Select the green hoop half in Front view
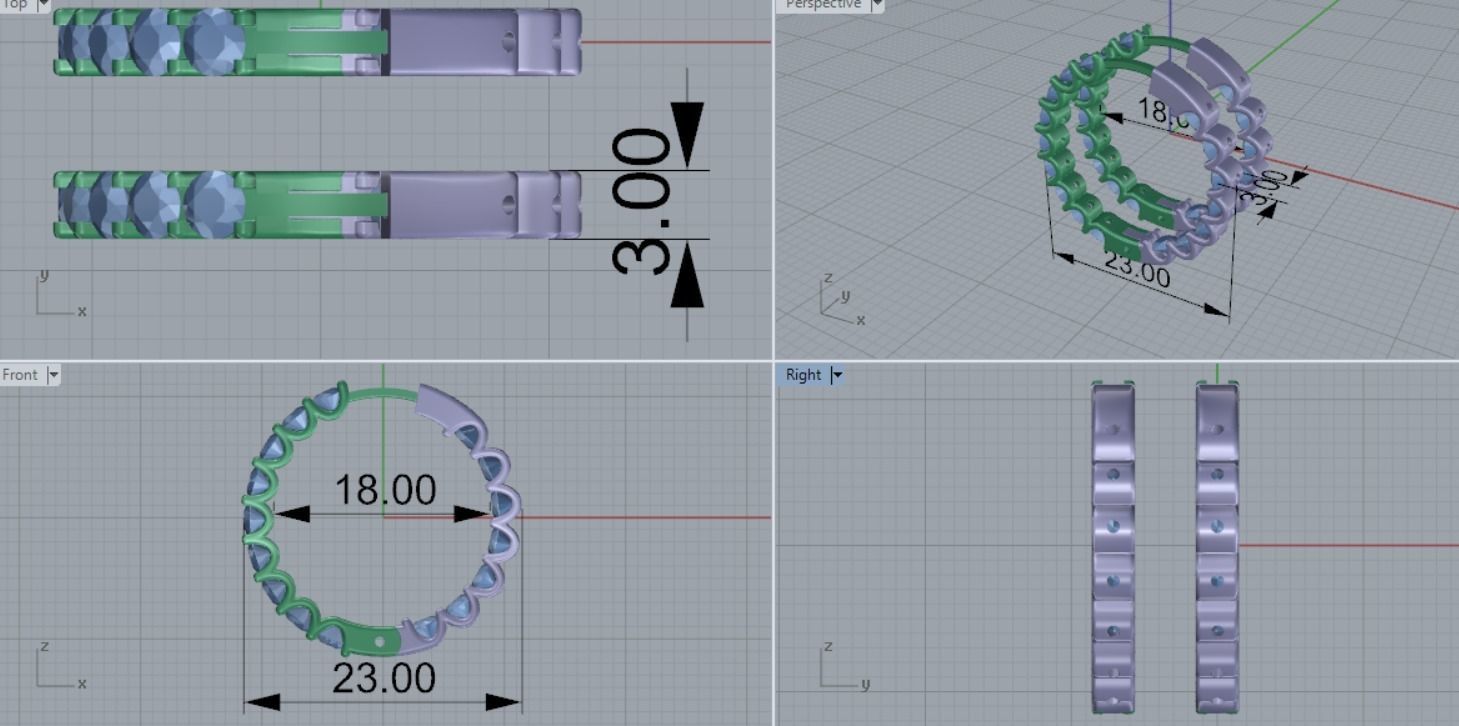The width and height of the screenshot is (1459, 726). pos(256,520)
